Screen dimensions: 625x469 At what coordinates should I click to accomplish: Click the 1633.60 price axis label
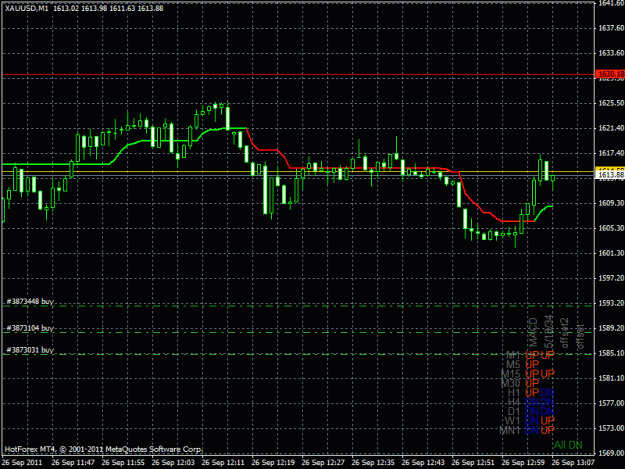(x=611, y=53)
